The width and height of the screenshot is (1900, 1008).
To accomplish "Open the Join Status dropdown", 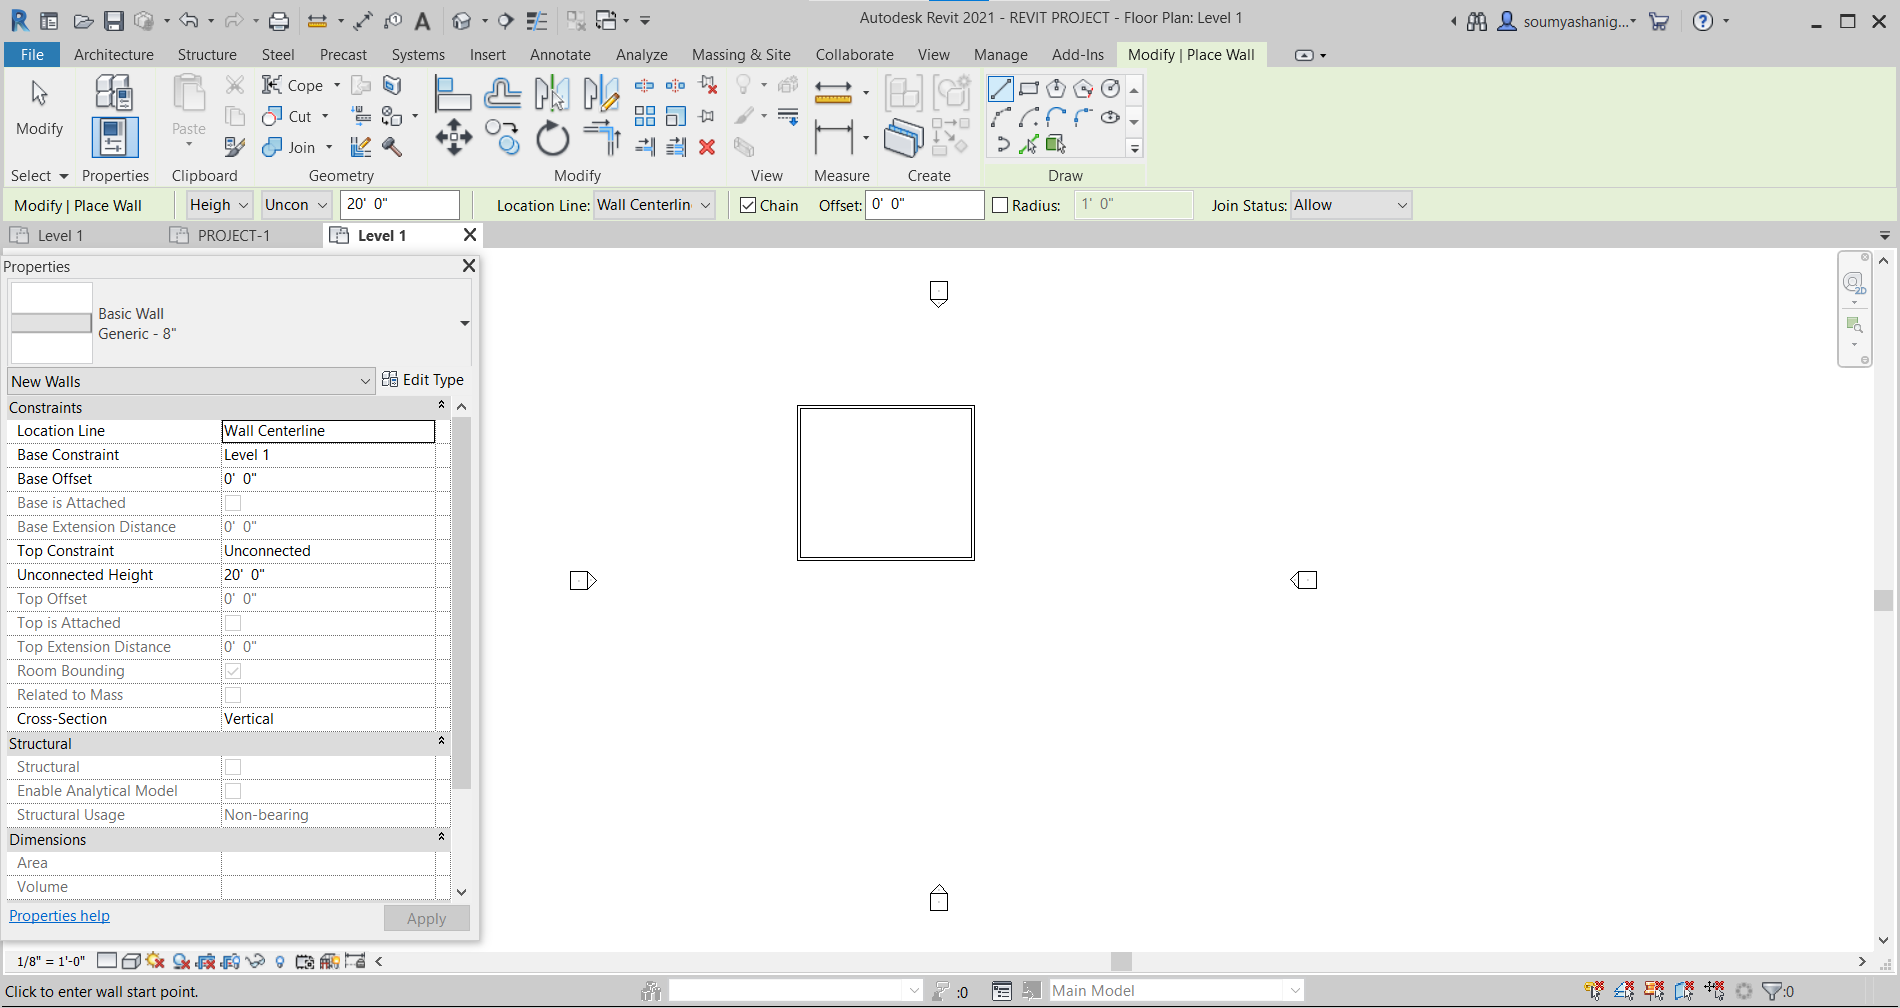I will (1350, 205).
